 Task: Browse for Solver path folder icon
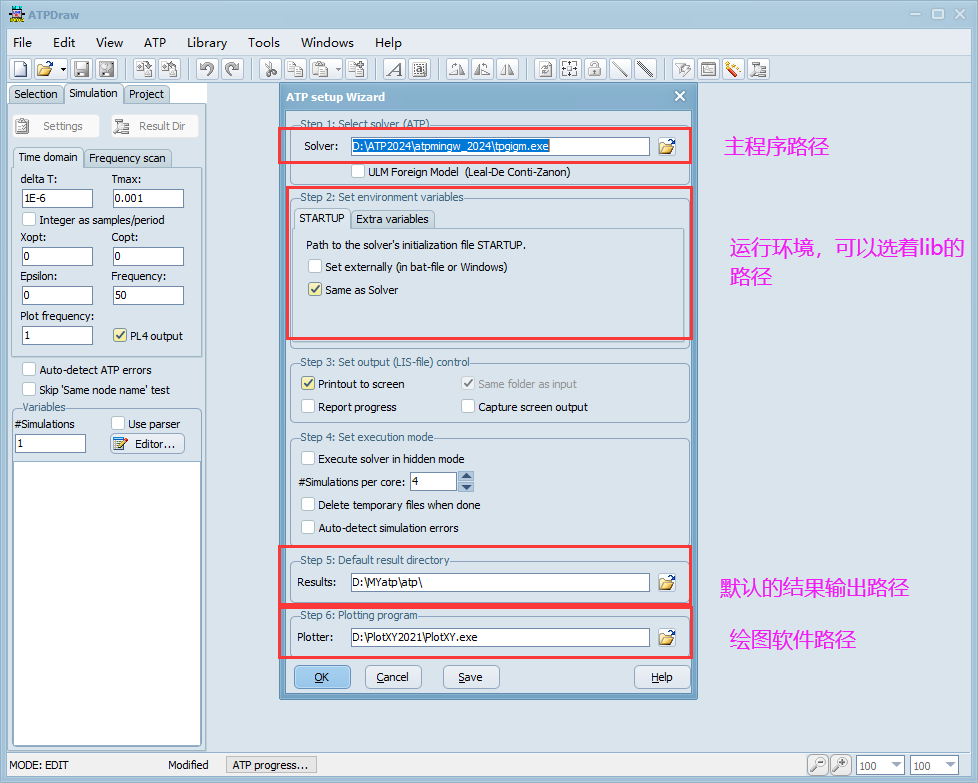coord(667,147)
